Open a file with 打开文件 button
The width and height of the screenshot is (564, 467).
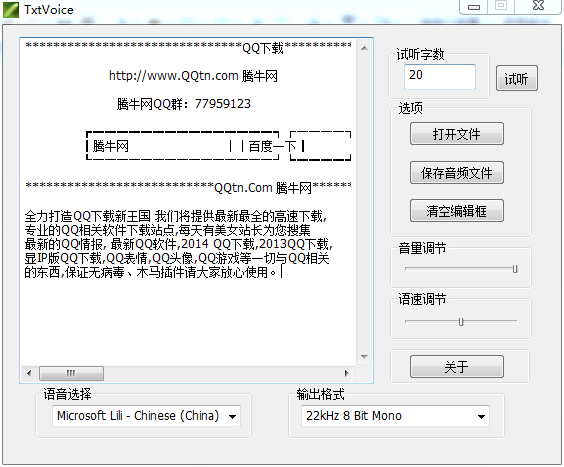click(456, 134)
